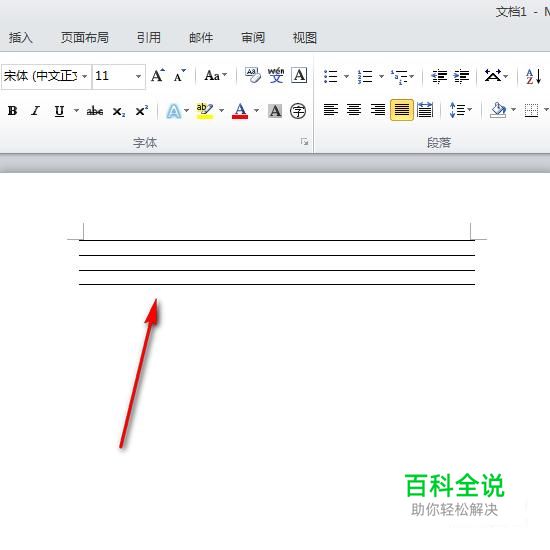Align text left
The width and height of the screenshot is (550, 550).
tap(330, 110)
